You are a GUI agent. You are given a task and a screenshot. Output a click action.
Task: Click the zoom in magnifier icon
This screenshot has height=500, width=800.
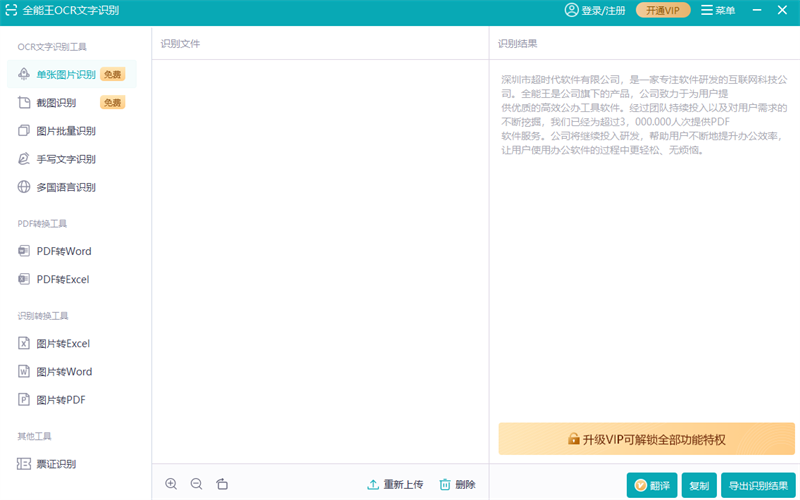coord(171,484)
